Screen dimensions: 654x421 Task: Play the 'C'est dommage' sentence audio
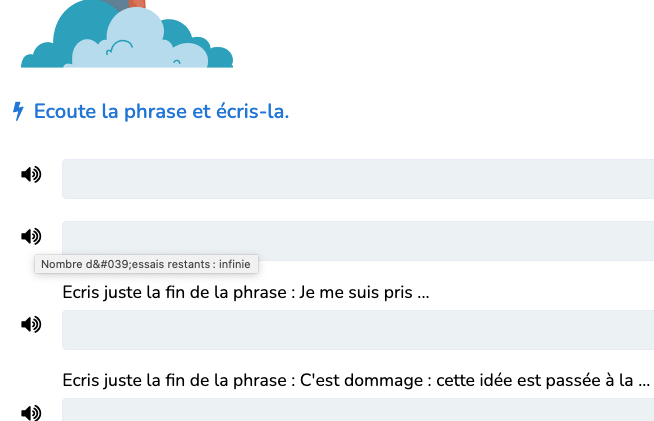(x=31, y=413)
